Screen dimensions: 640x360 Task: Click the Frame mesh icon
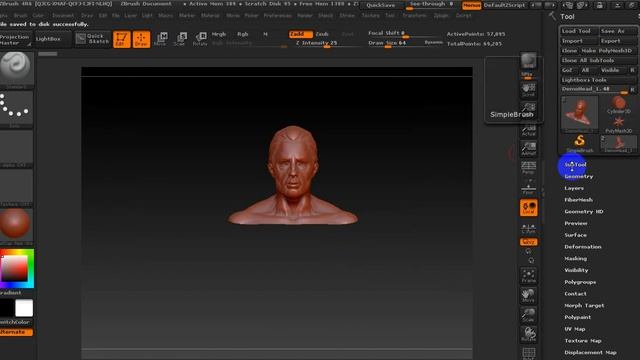point(529,276)
